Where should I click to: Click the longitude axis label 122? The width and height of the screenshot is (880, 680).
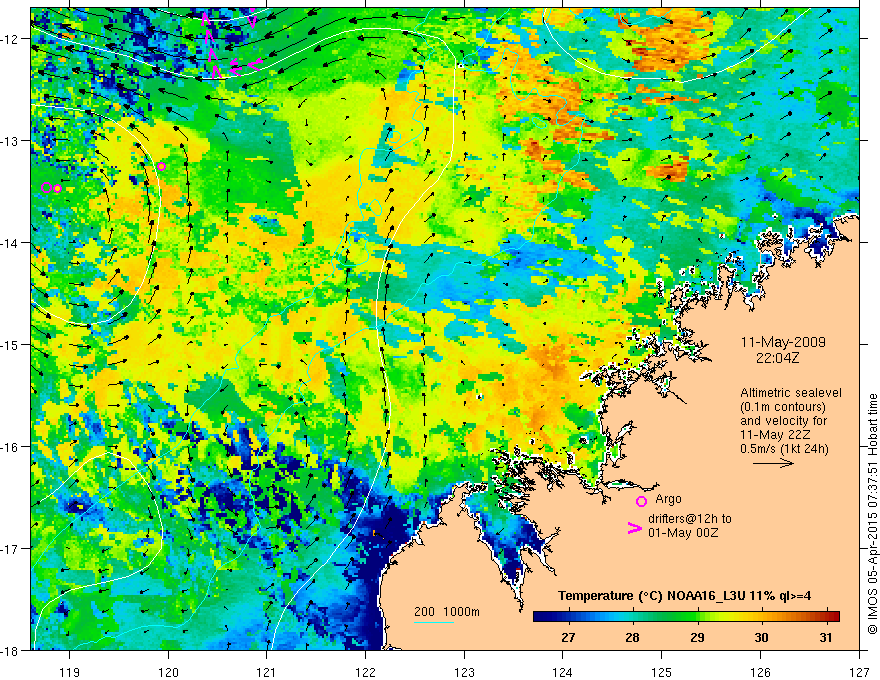(365, 672)
